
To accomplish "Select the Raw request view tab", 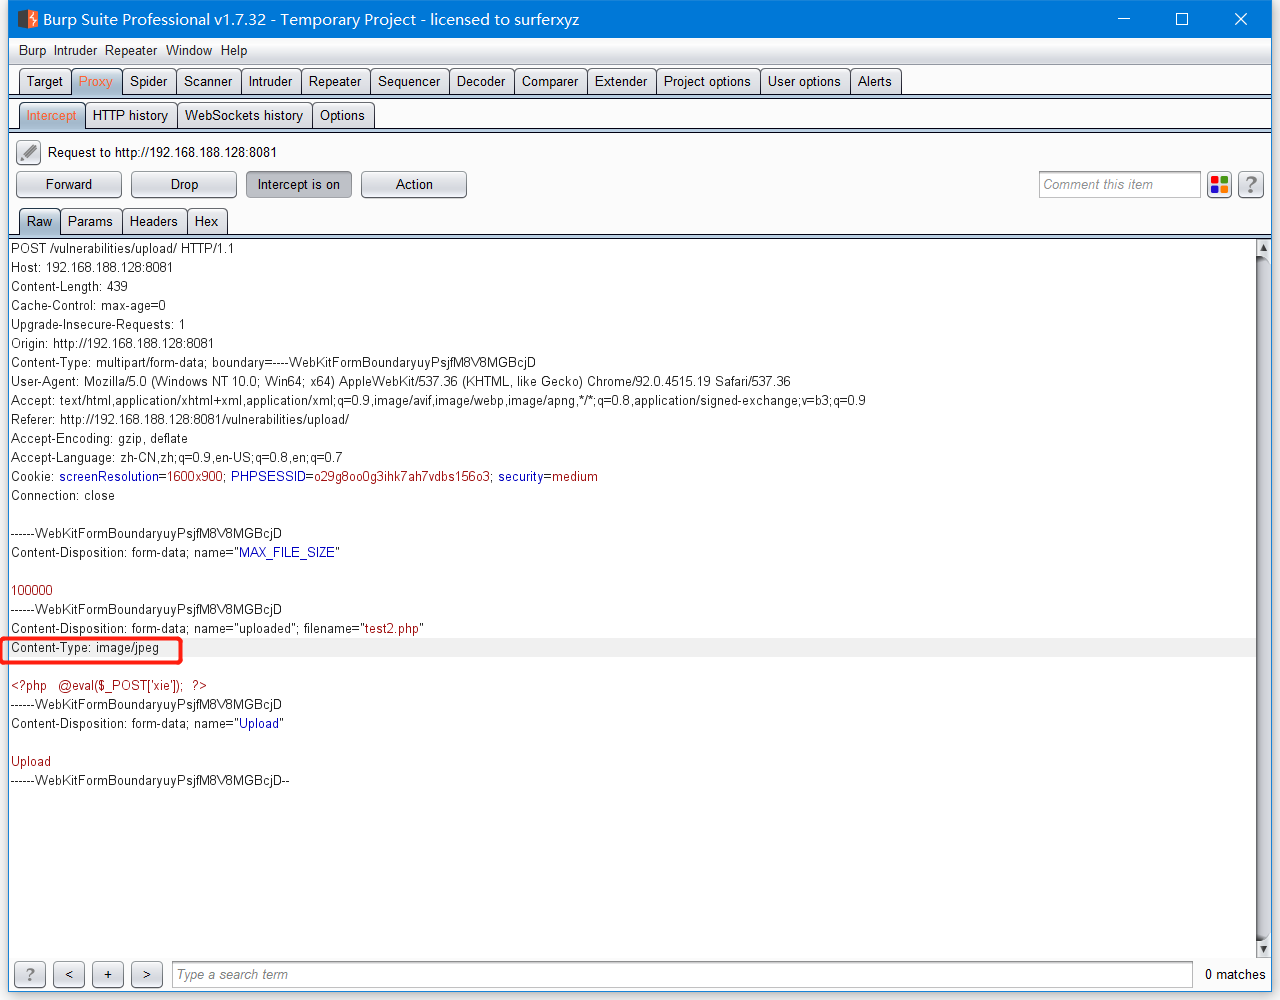I will (40, 222).
